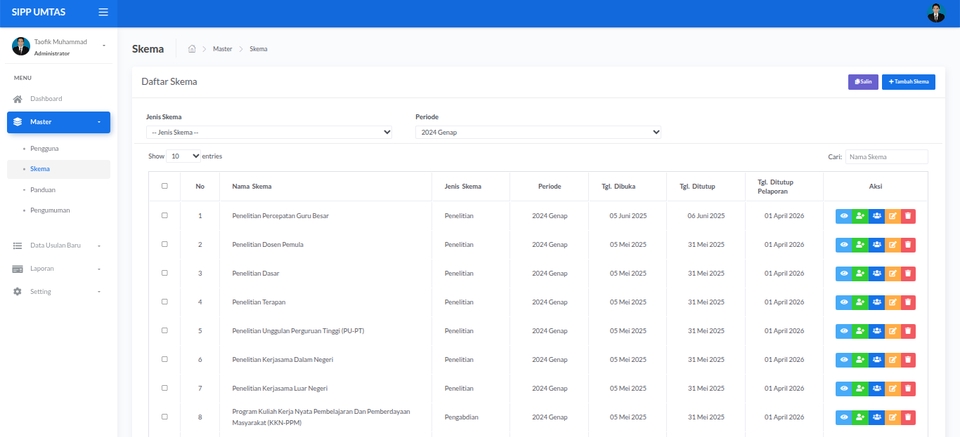The image size is (960, 437).
Task: Go to Dashboard in the sidebar
Action: (45, 99)
